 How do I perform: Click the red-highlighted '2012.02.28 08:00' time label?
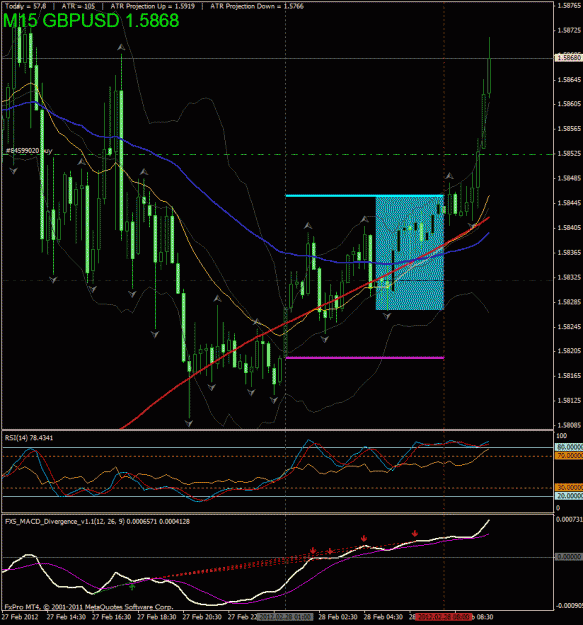pos(444,617)
